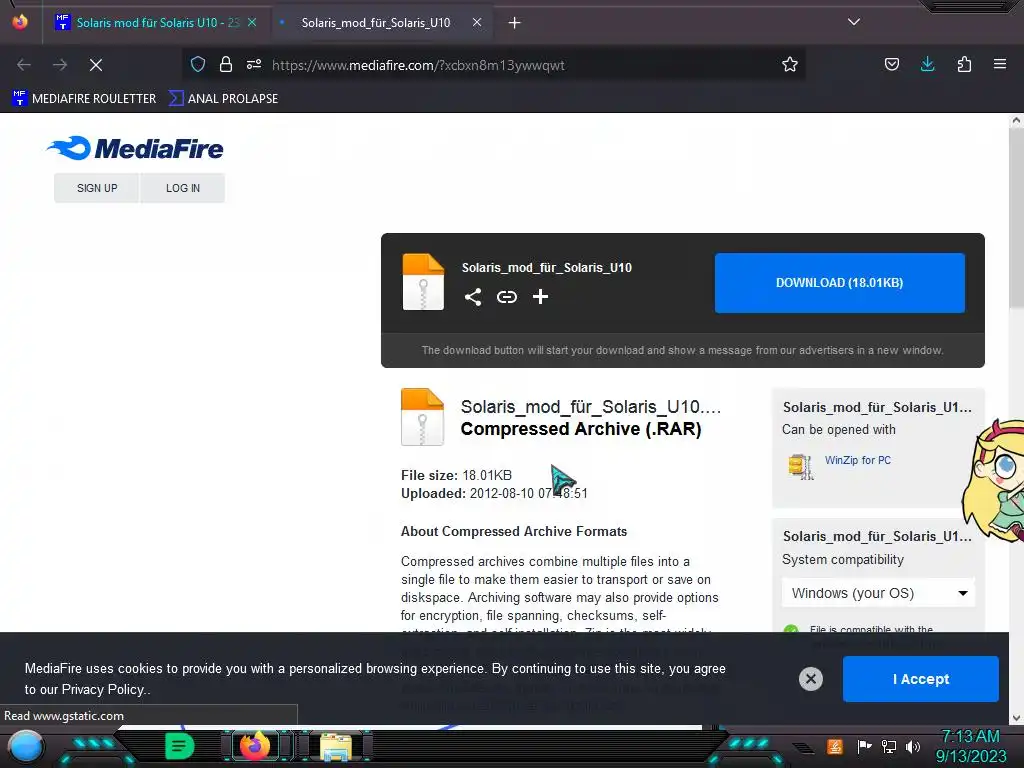The height and width of the screenshot is (768, 1024).
Task: Share the file via share icon
Action: pos(473,297)
